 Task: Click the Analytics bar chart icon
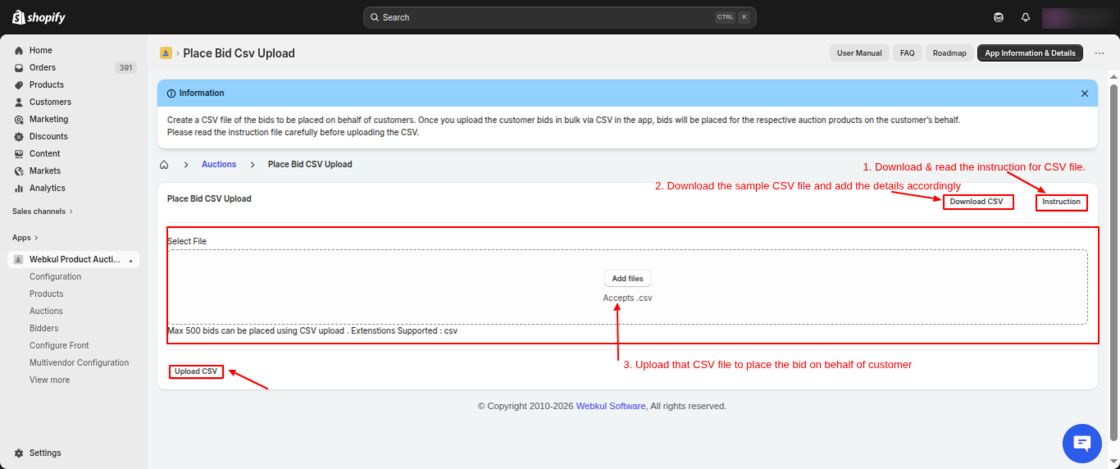[x=19, y=188]
